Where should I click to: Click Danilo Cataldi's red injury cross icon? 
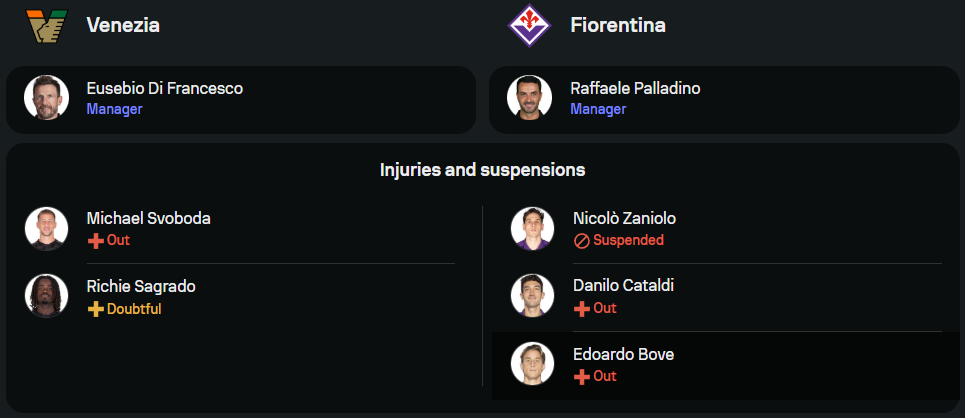coord(582,309)
